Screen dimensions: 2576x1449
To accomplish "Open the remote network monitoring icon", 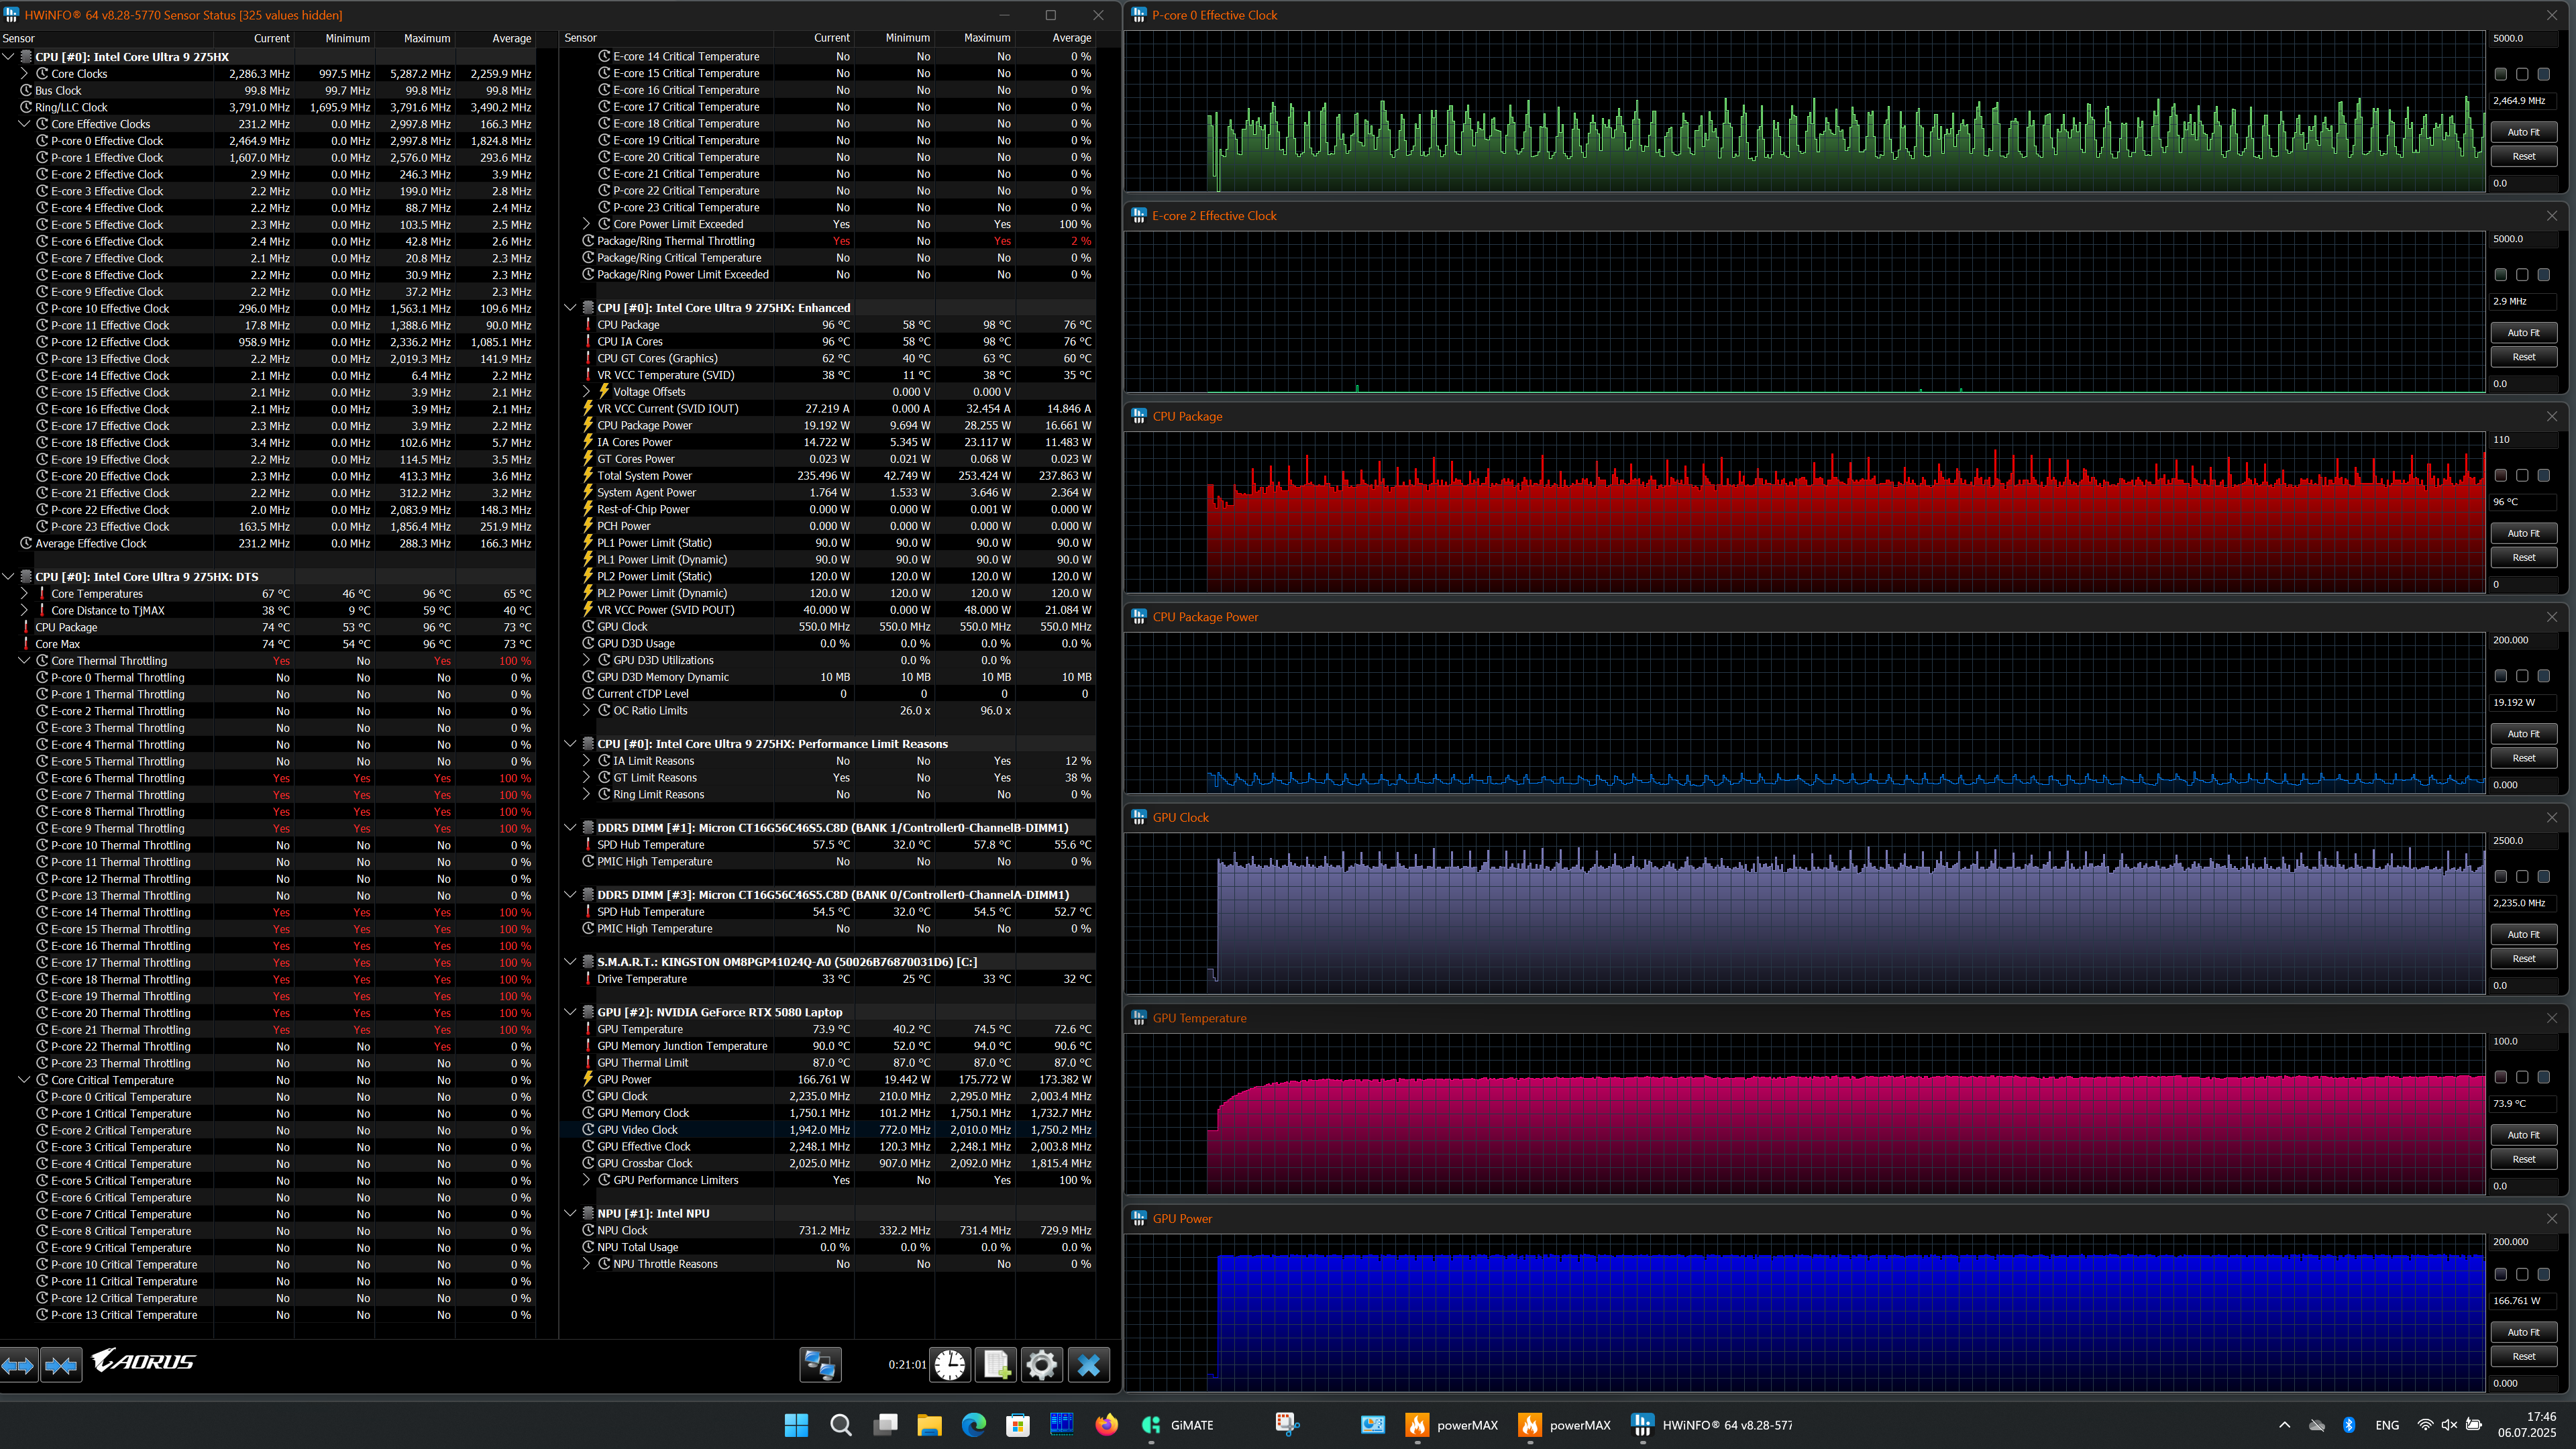I will [x=820, y=1364].
